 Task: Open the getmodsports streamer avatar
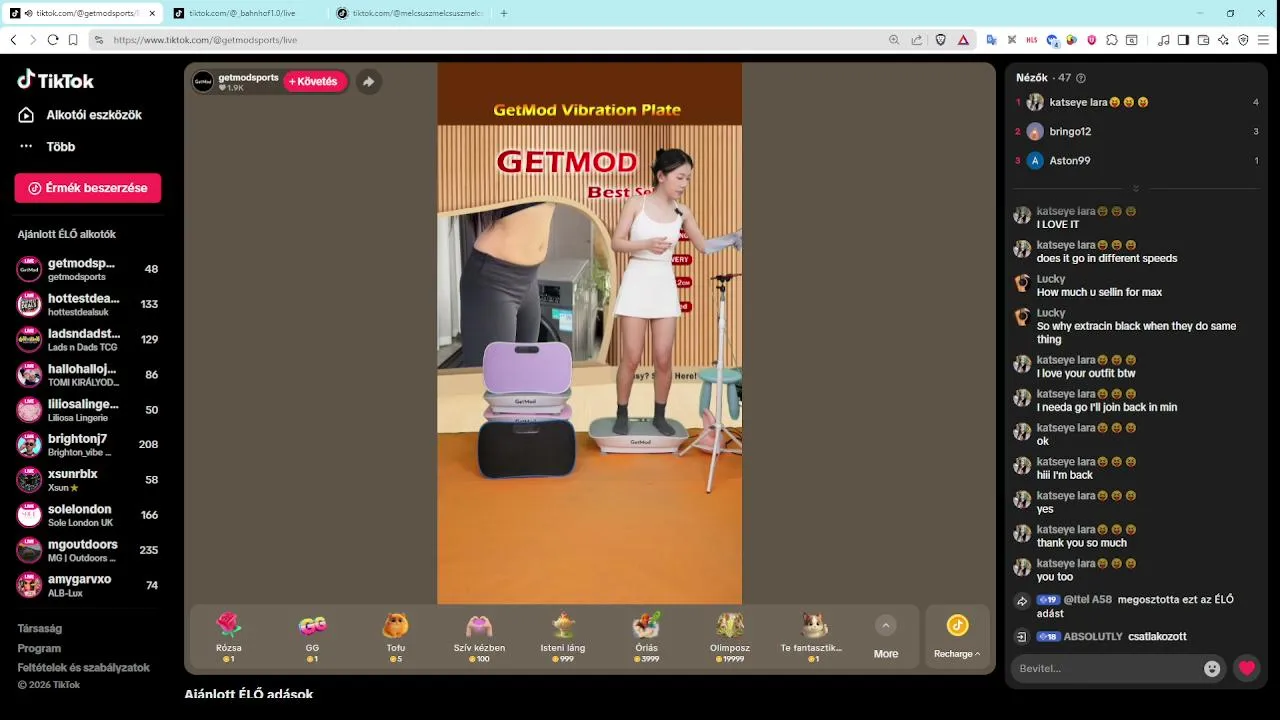pyautogui.click(x=203, y=82)
